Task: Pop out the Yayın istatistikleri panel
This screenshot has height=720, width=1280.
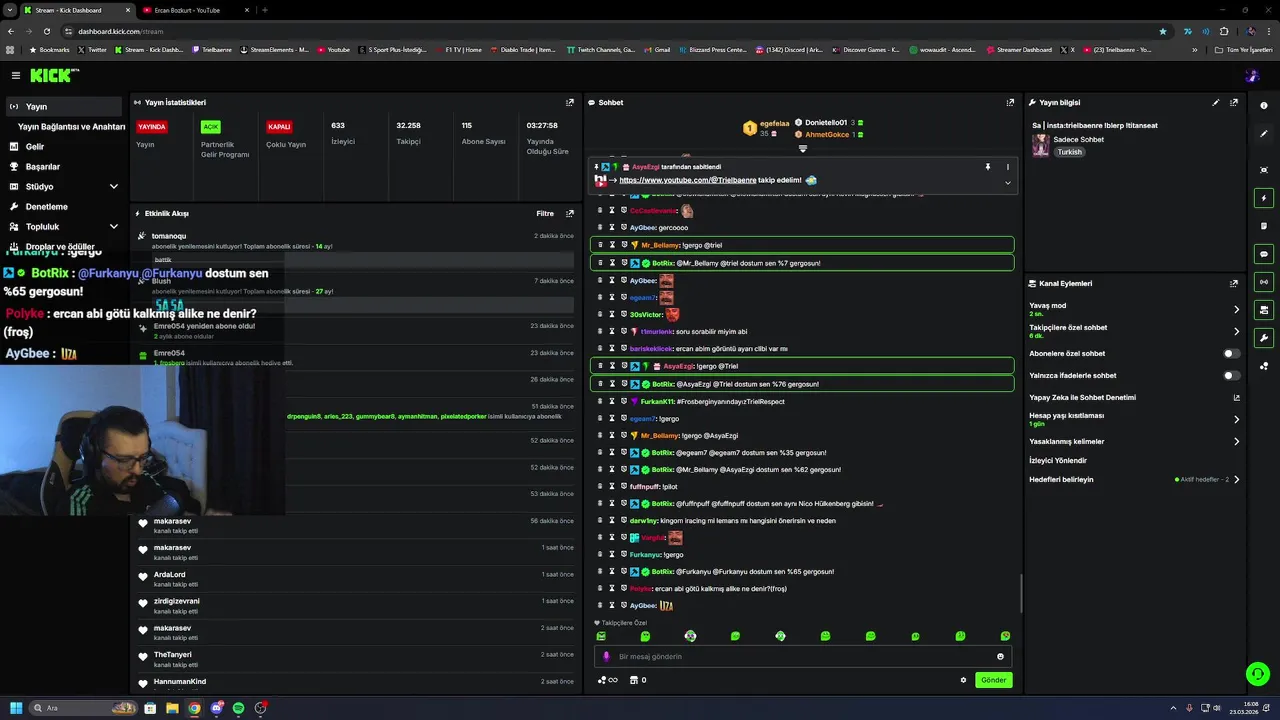Action: point(570,102)
